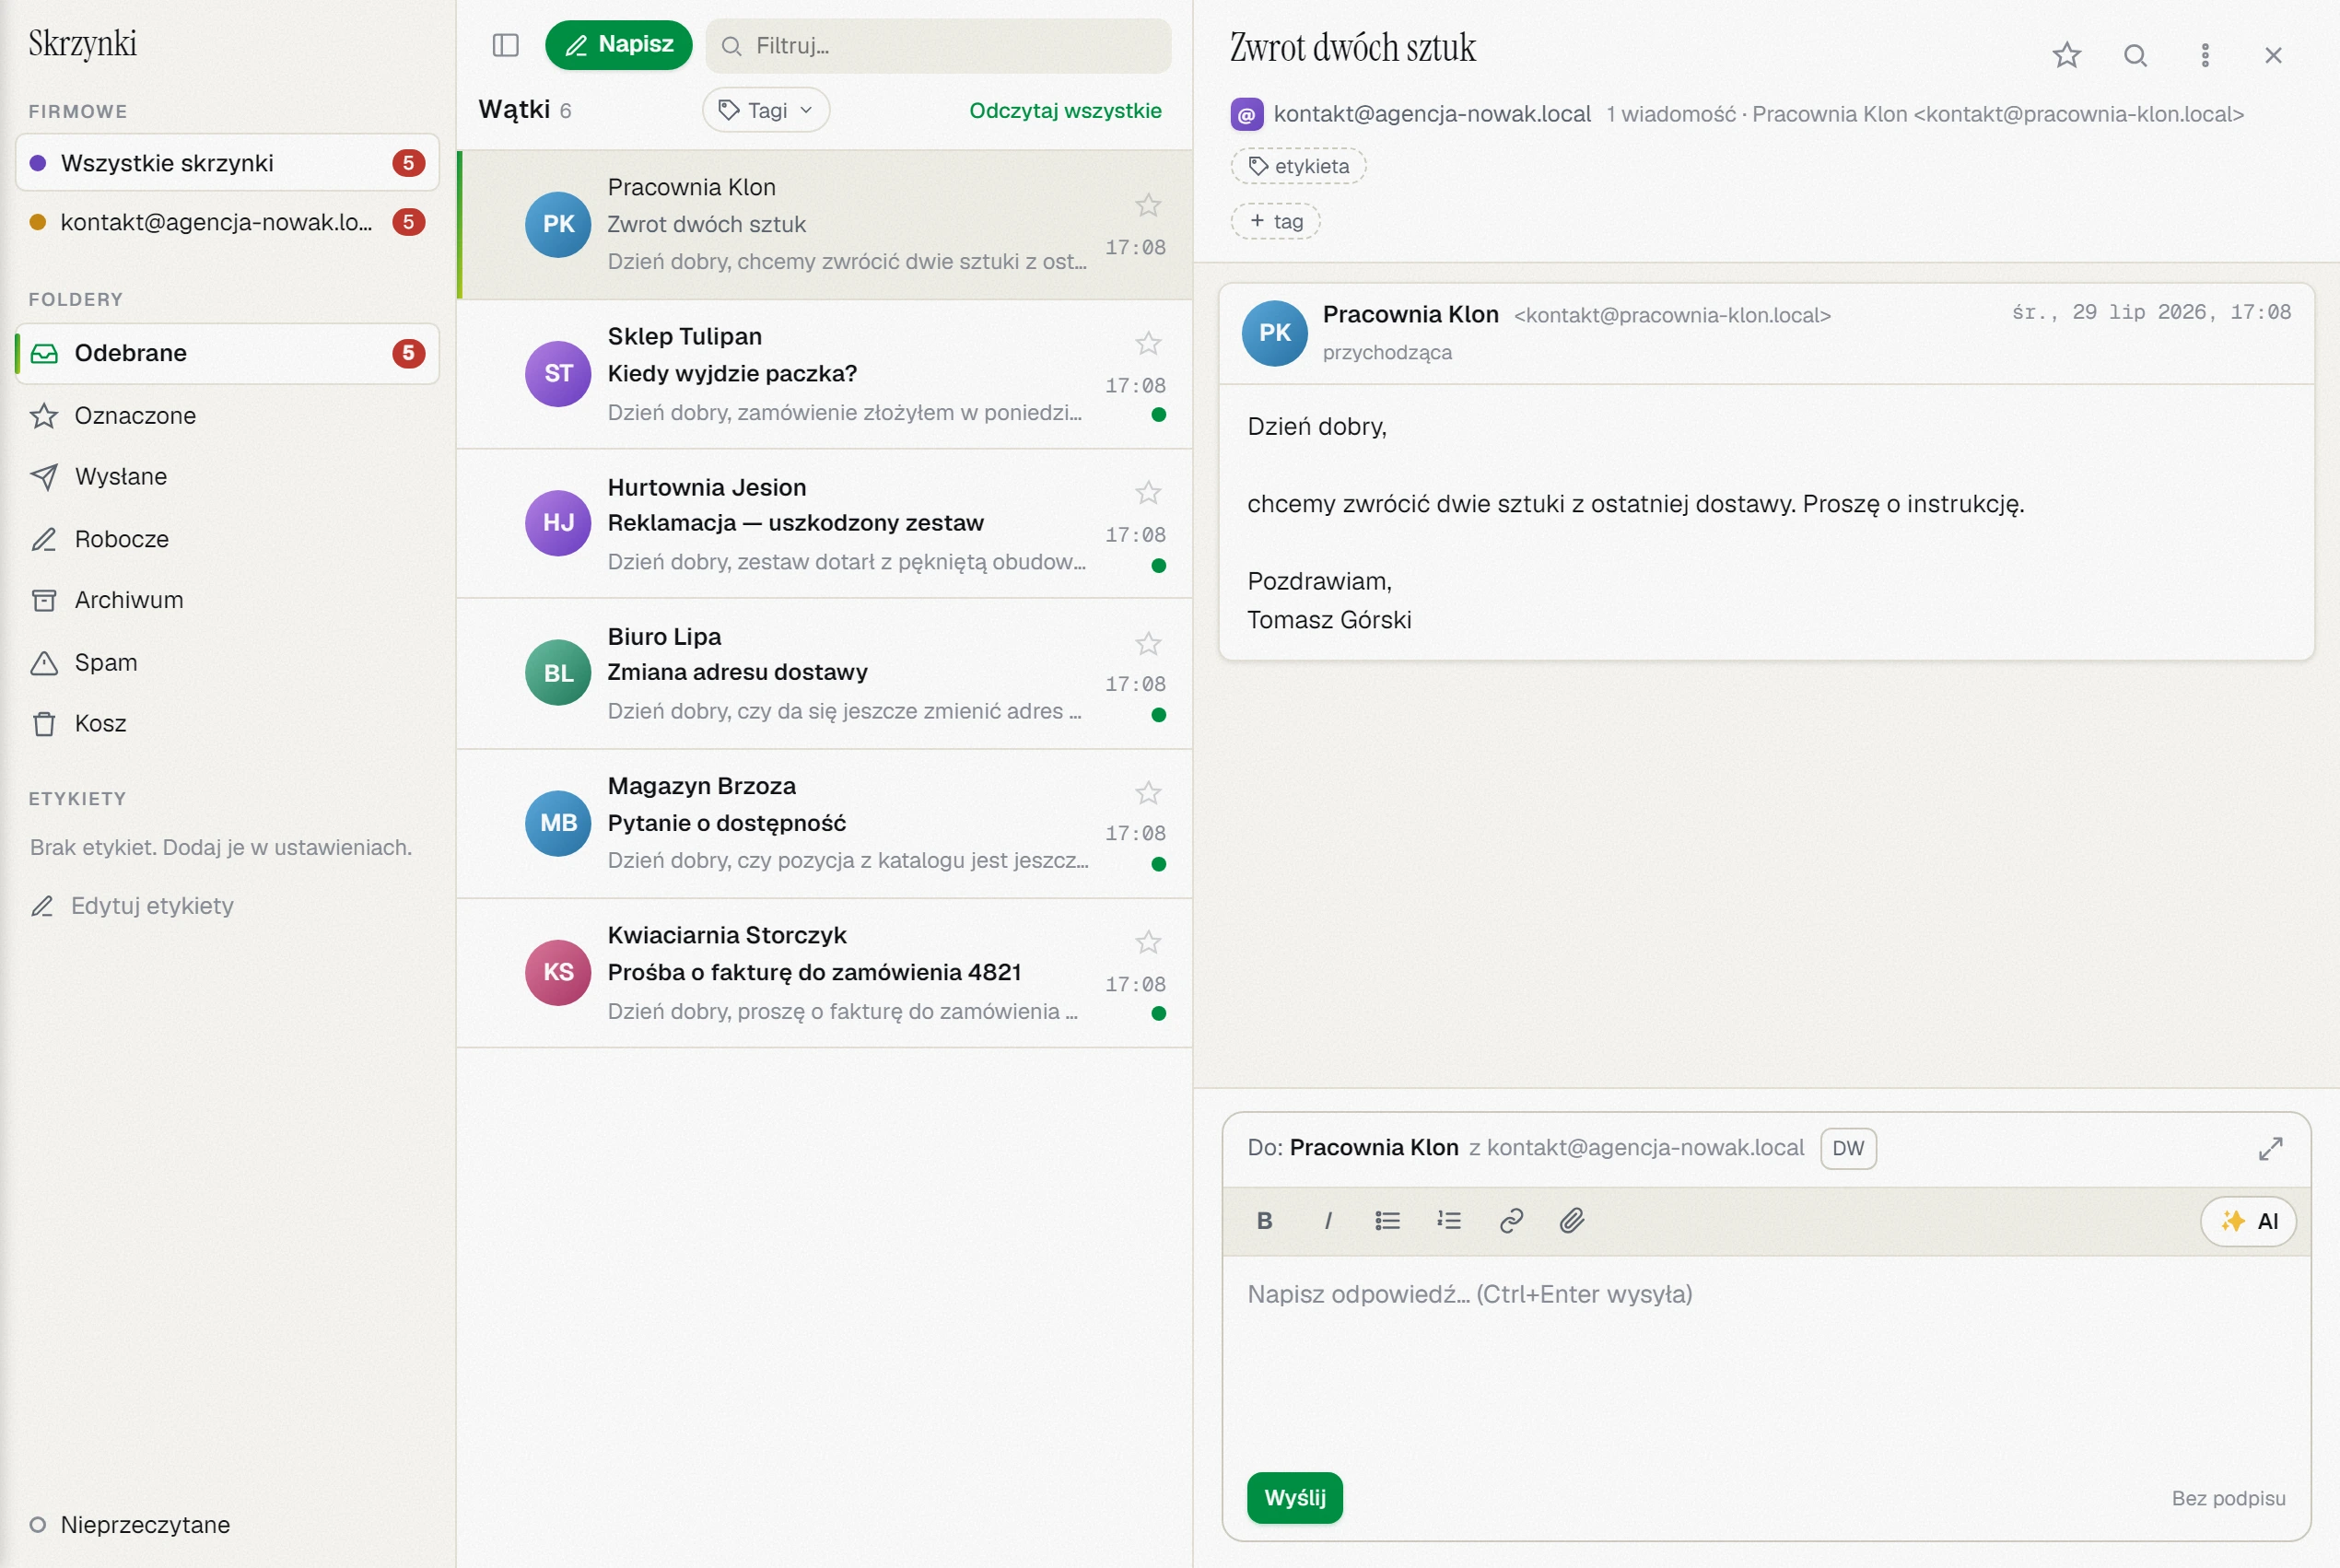Send reply with Wyślij button

(1294, 1497)
